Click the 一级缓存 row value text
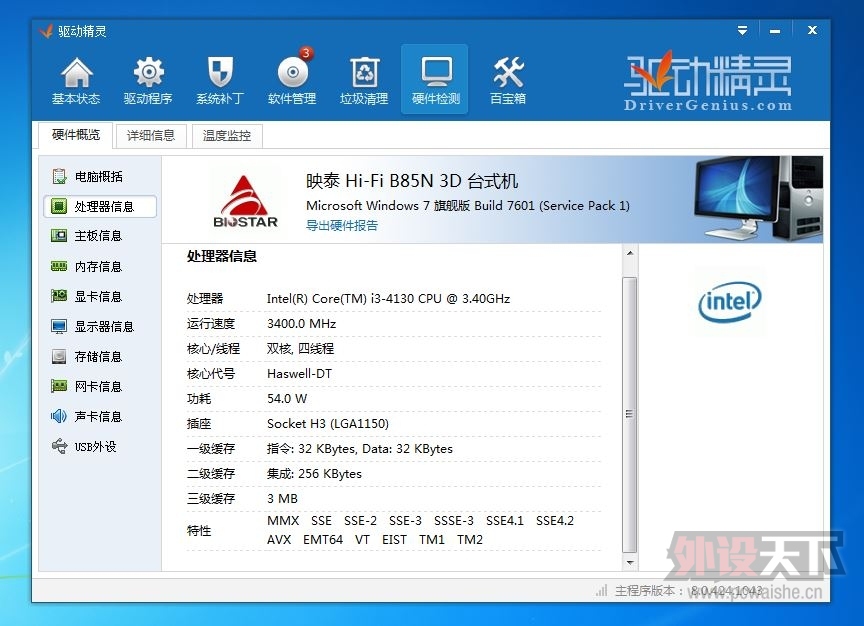This screenshot has width=864, height=626. point(360,449)
